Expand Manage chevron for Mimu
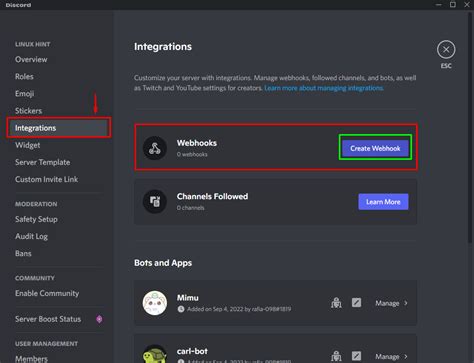Screen dimensions: 474x363 (x=406, y=303)
